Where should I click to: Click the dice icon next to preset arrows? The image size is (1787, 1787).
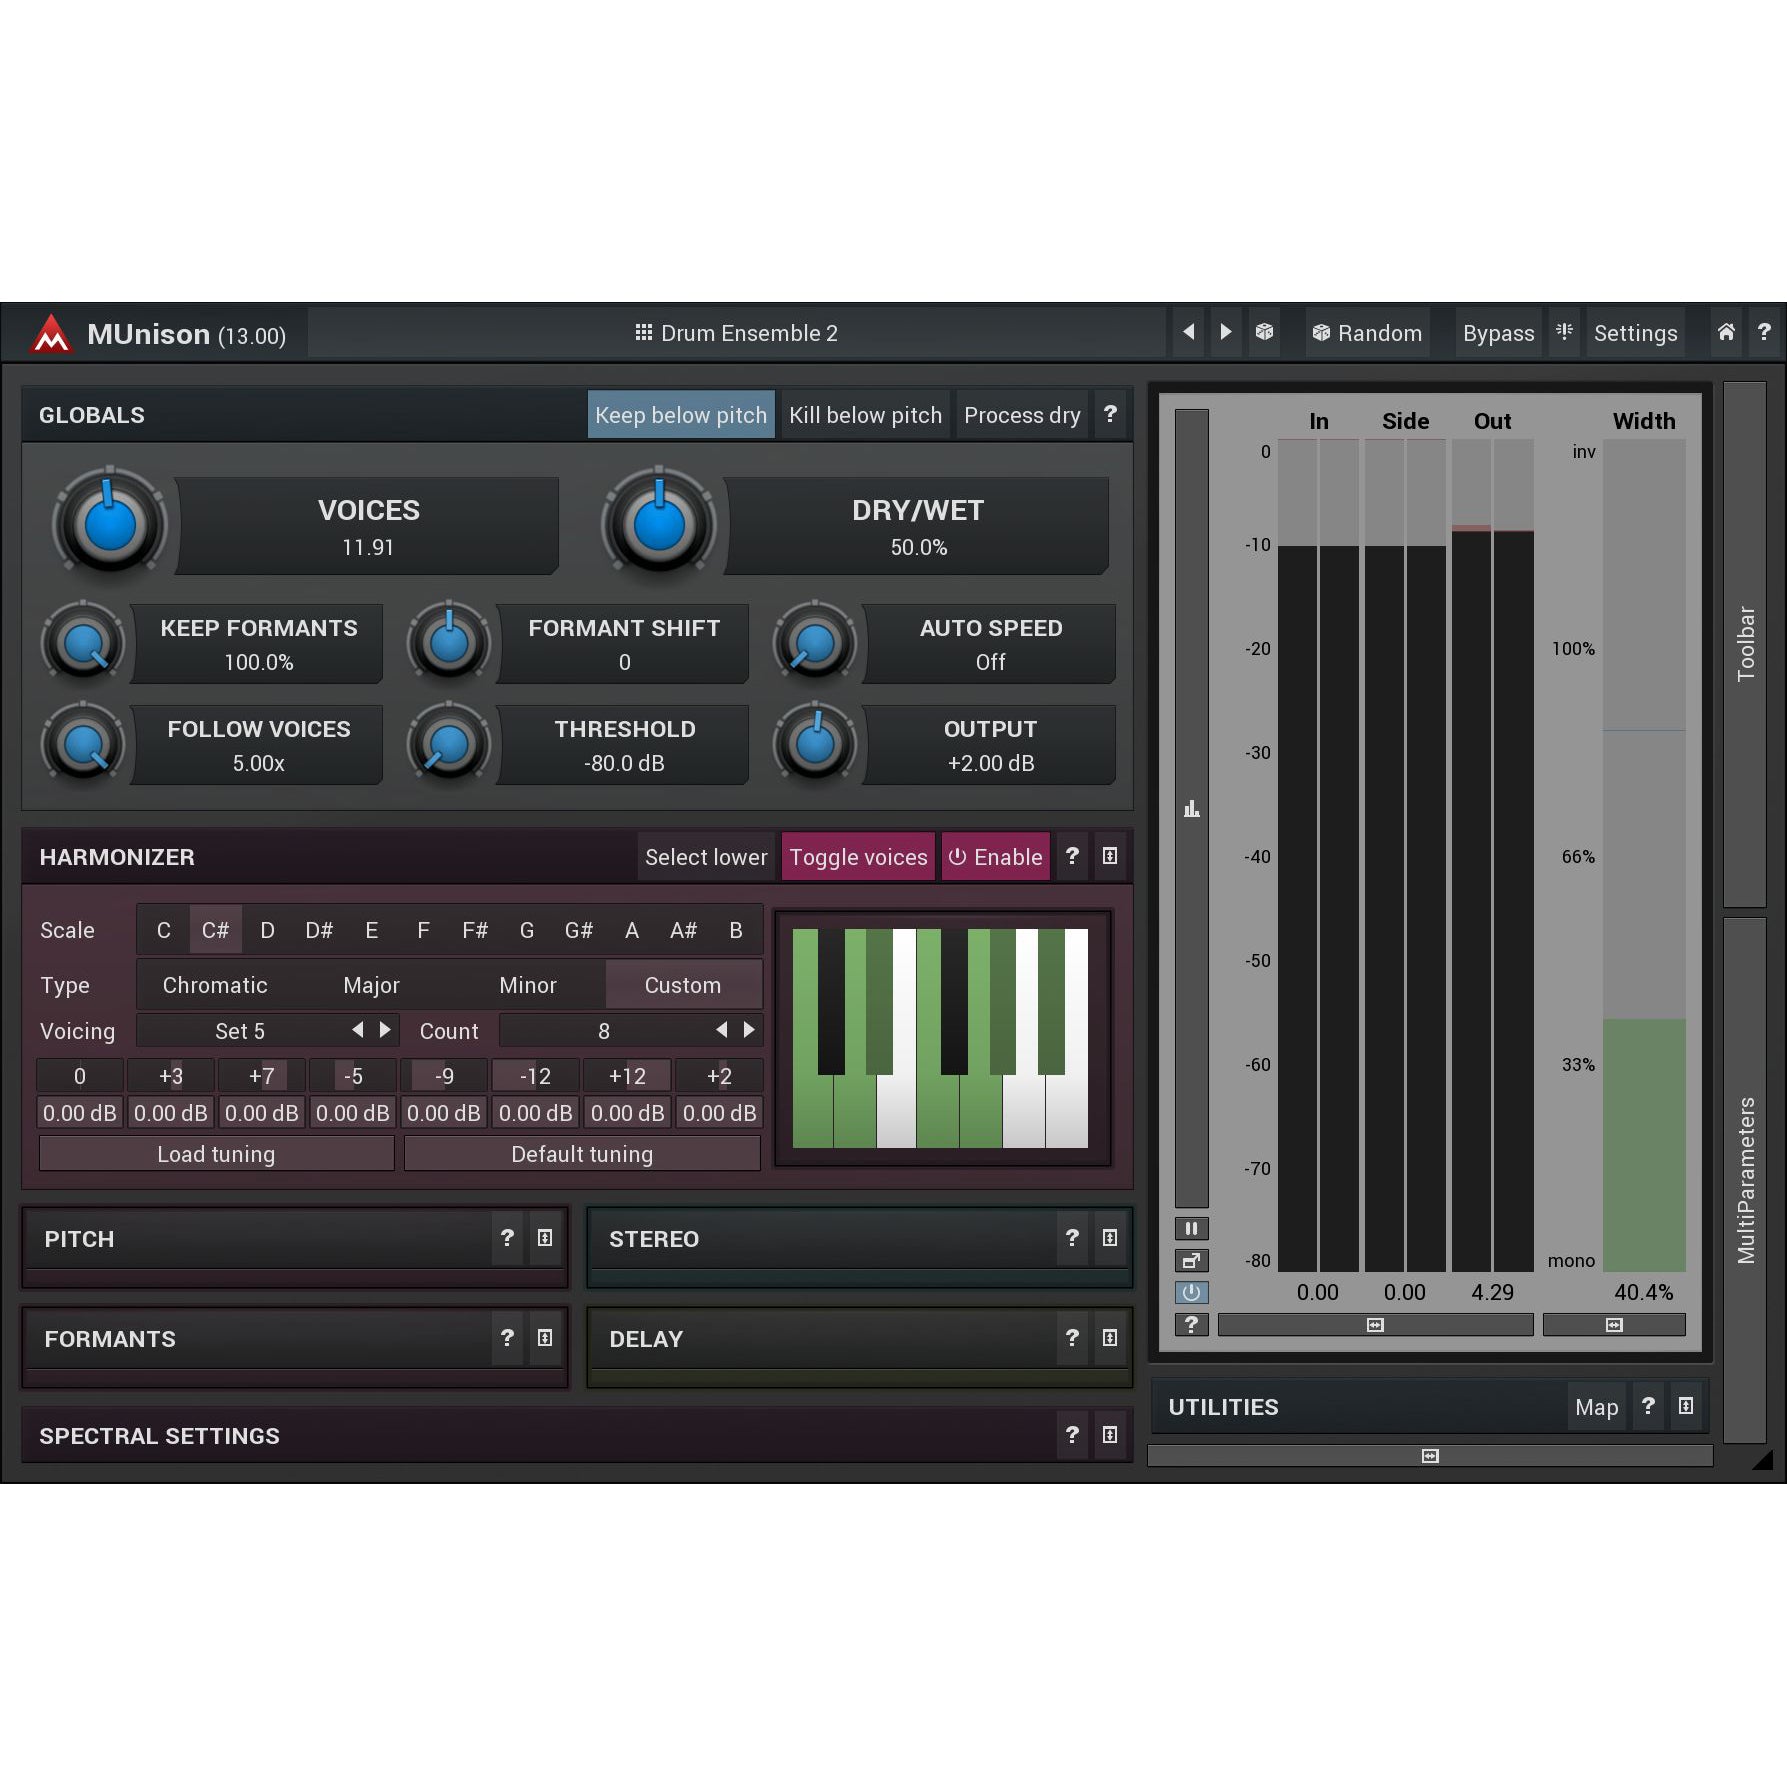tap(1264, 332)
